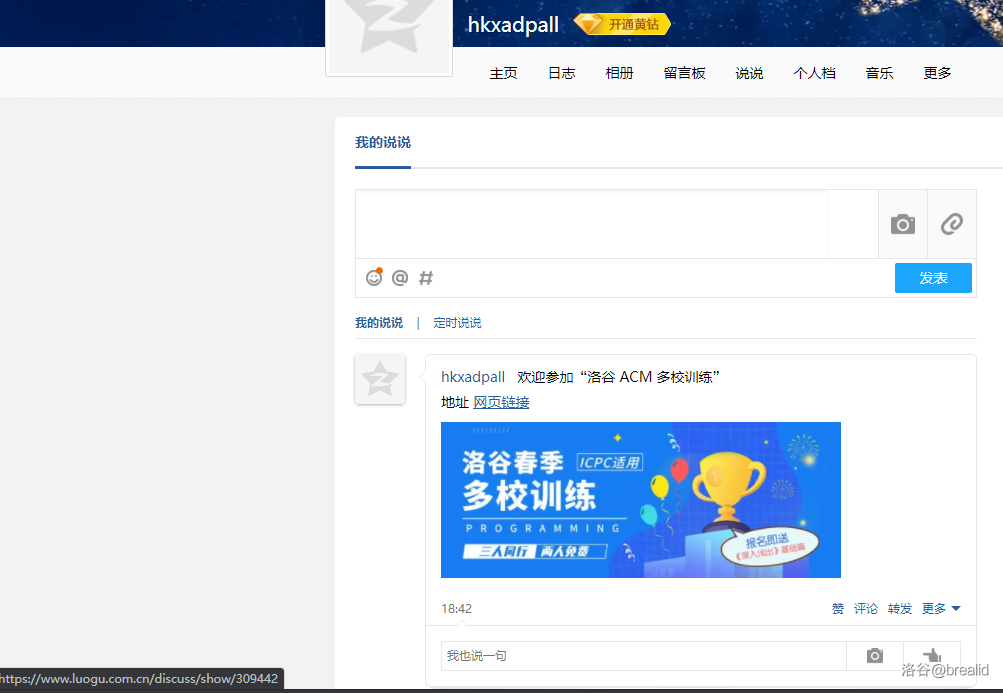1003x693 pixels.
Task: Click the @ mention icon
Action: (400, 277)
